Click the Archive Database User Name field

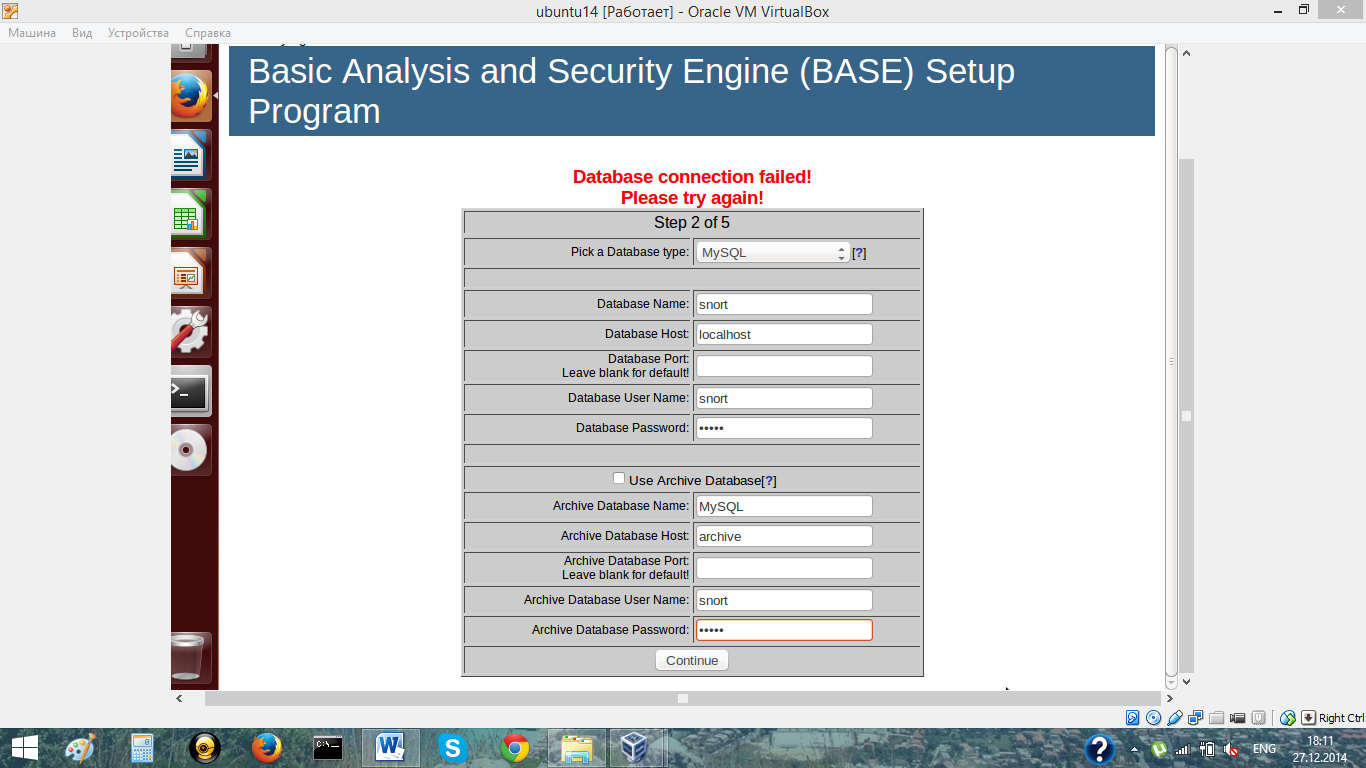point(784,600)
